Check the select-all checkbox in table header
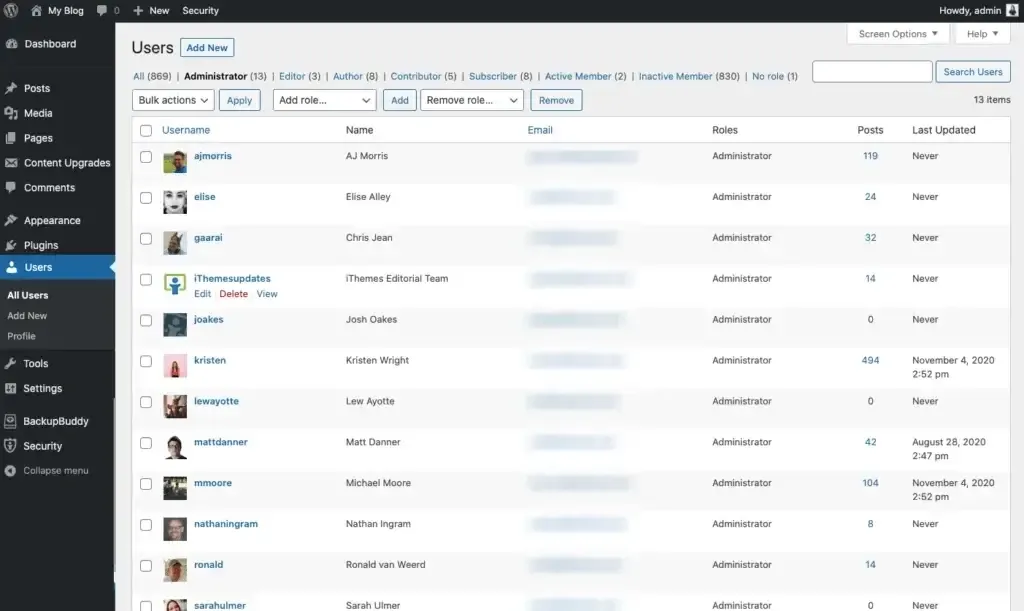Image resolution: width=1024 pixels, height=611 pixels. coord(146,130)
